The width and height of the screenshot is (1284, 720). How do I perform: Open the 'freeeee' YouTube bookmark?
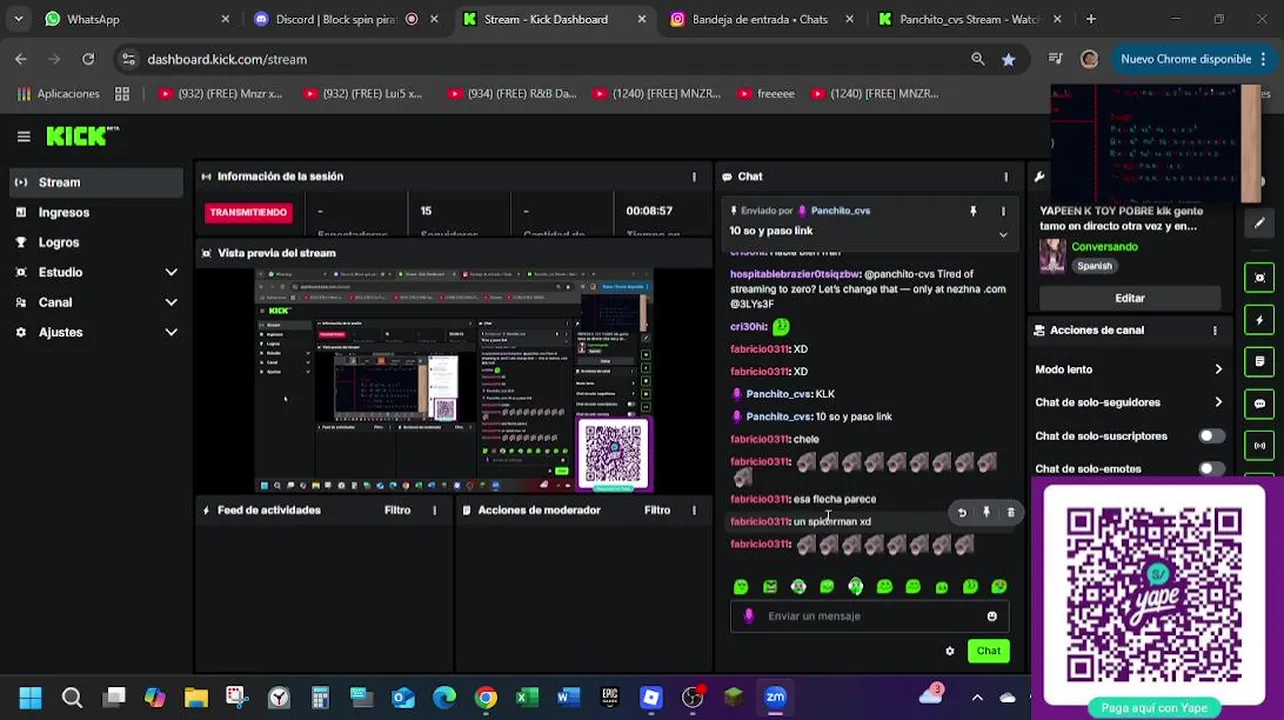coord(766,94)
